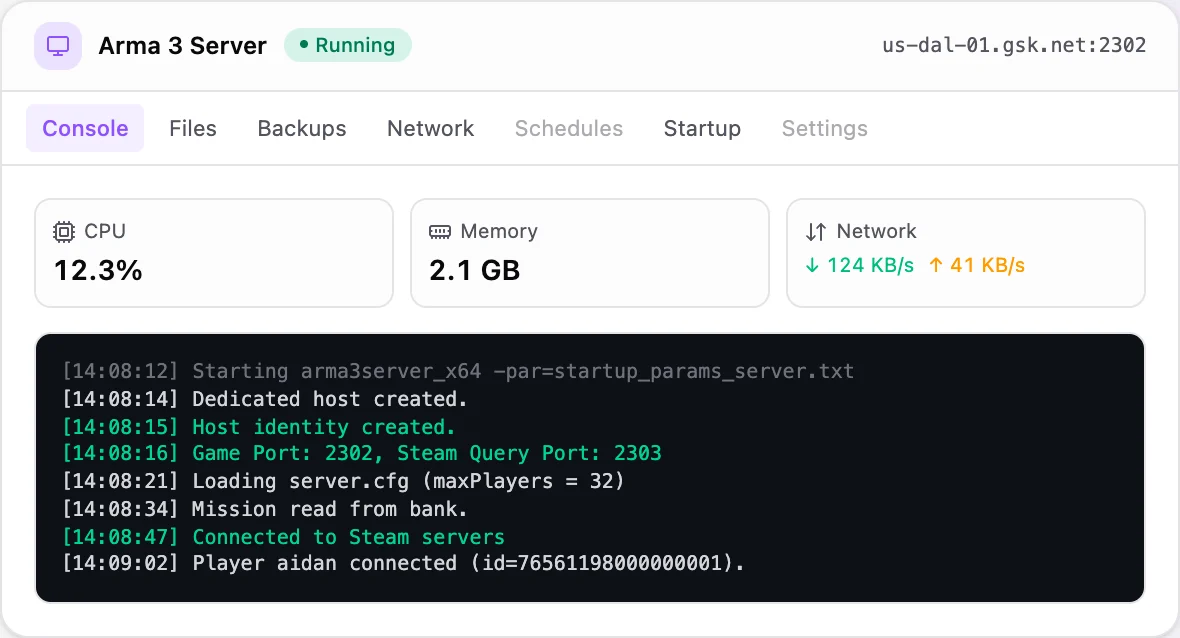Select the Schedules tab
The width and height of the screenshot is (1180, 638).
(569, 129)
